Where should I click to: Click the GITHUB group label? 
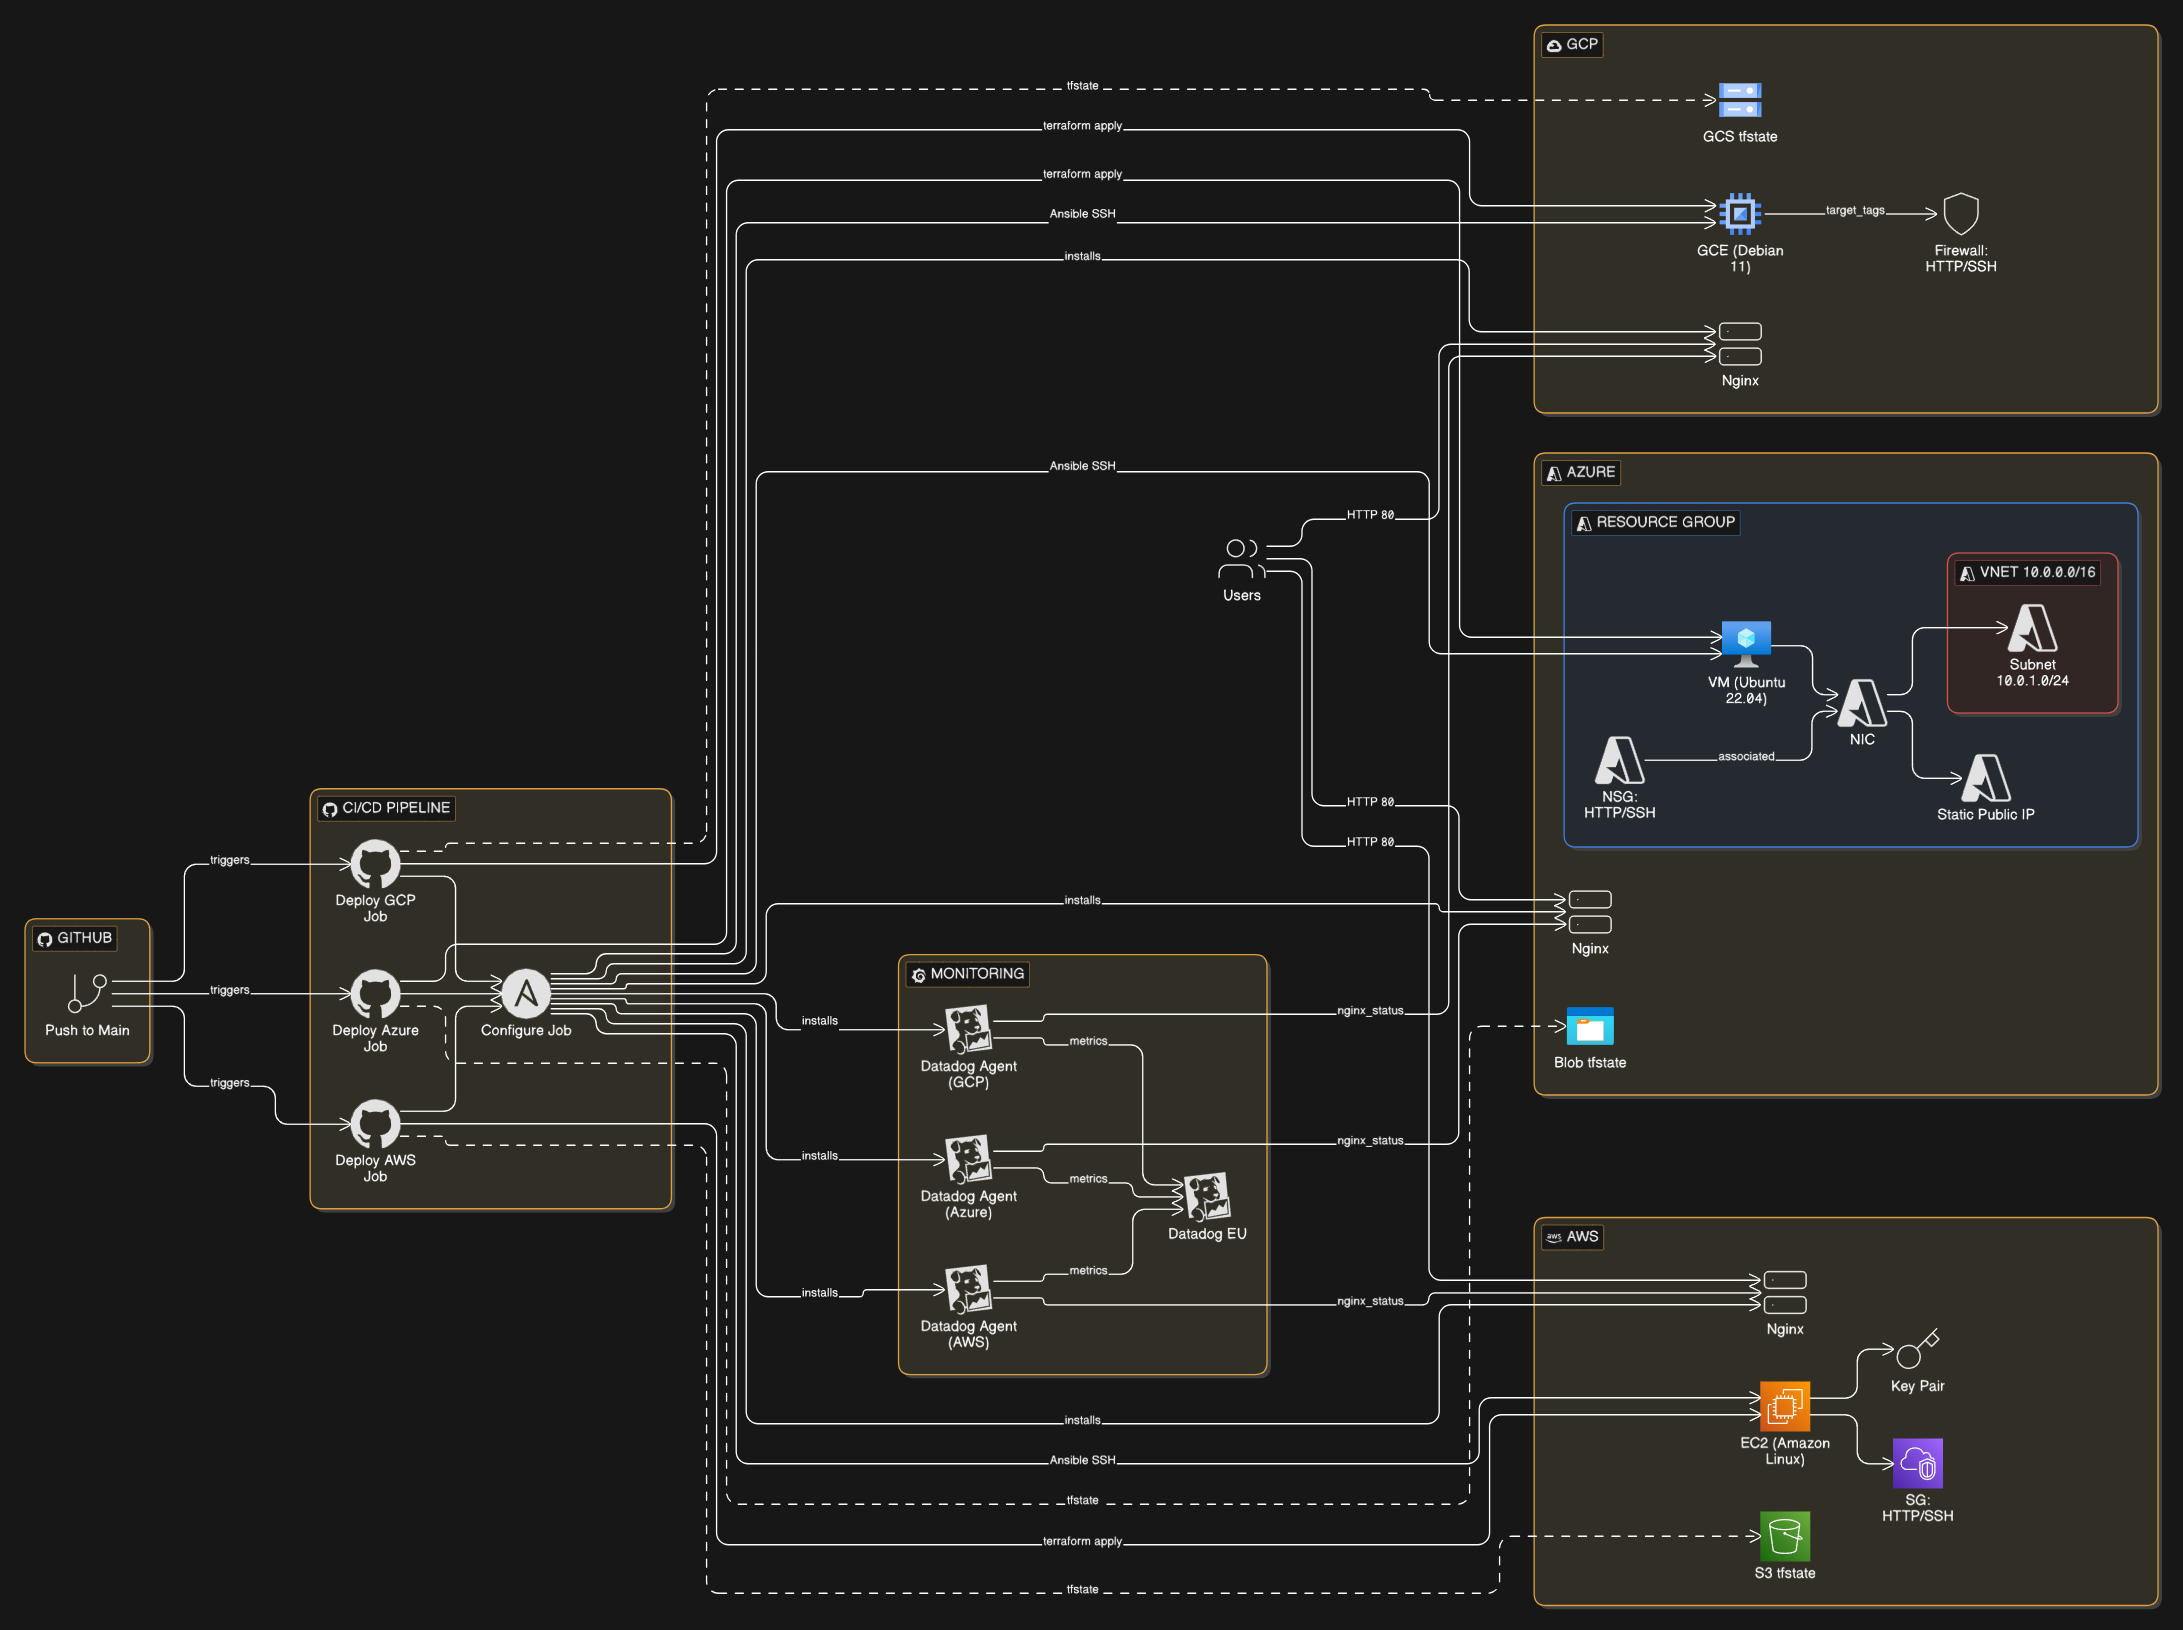[x=75, y=938]
